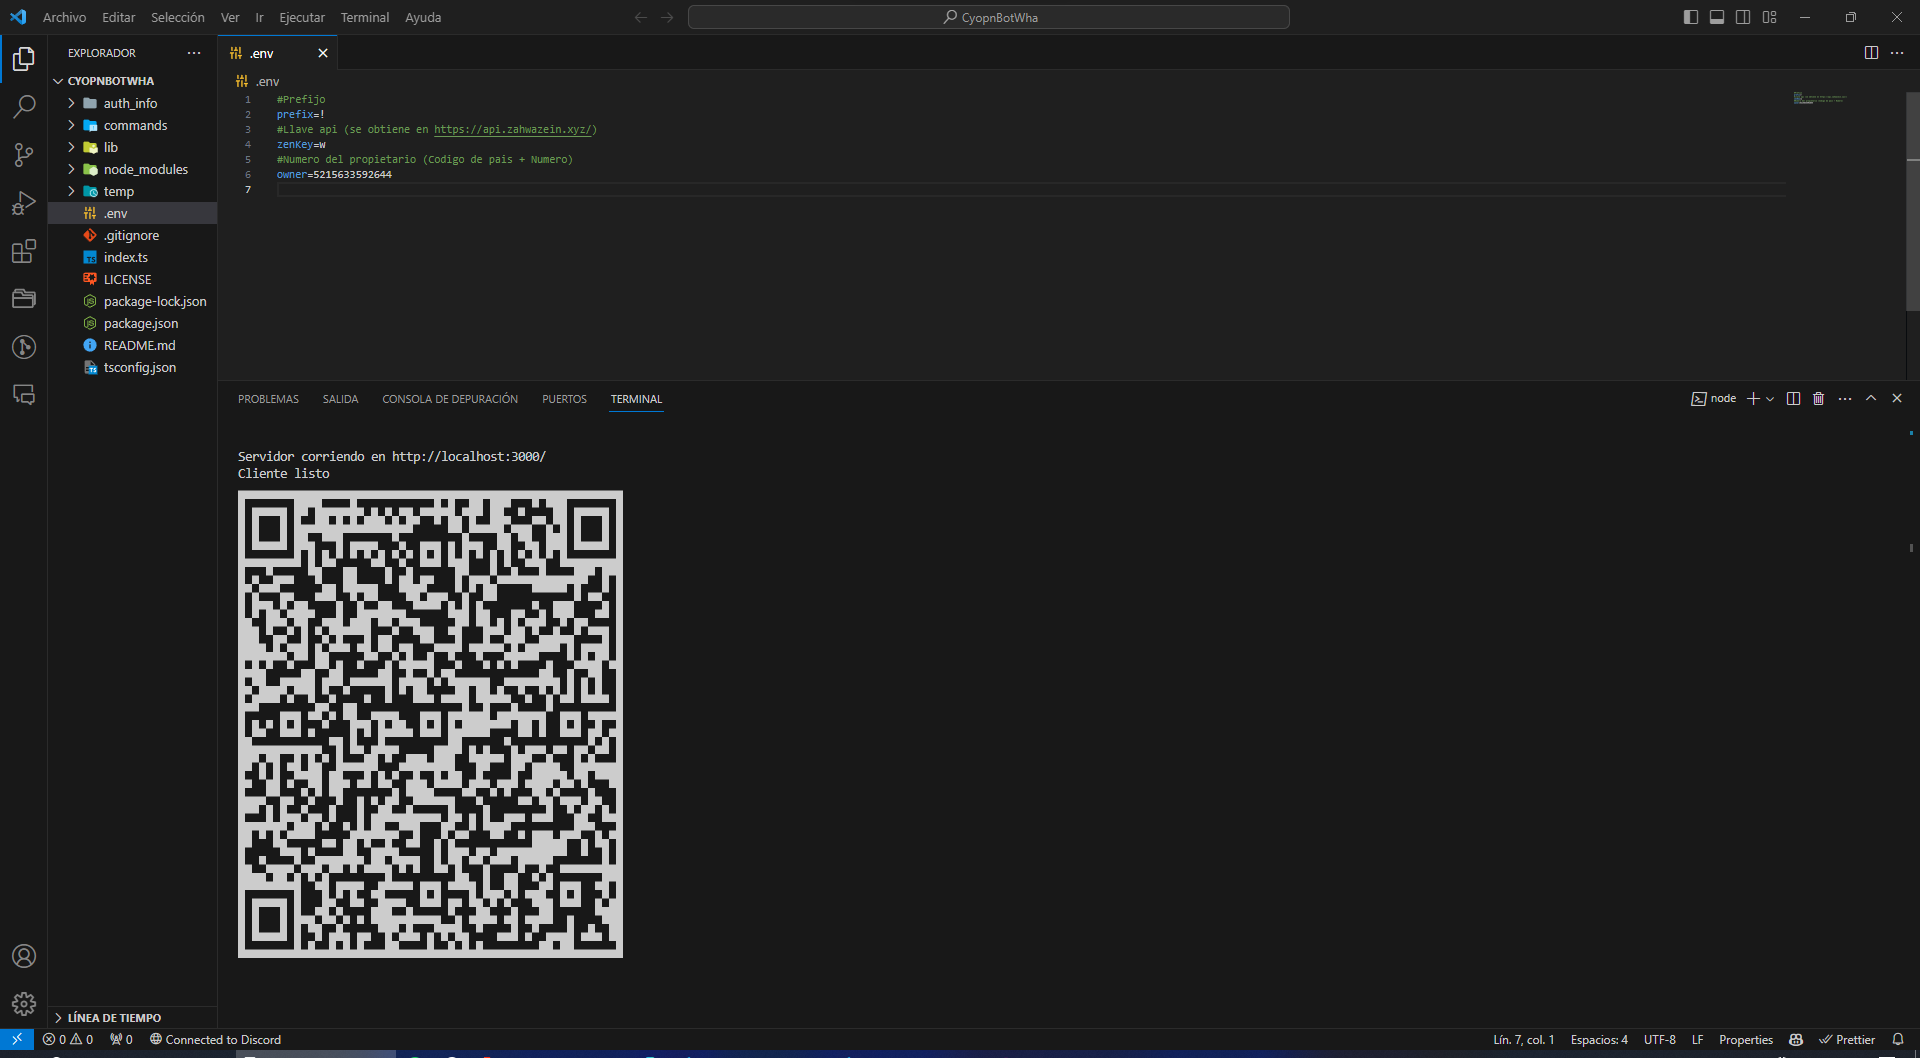Close the .env editor tab
The height and width of the screenshot is (1058, 1920).
(x=323, y=53)
